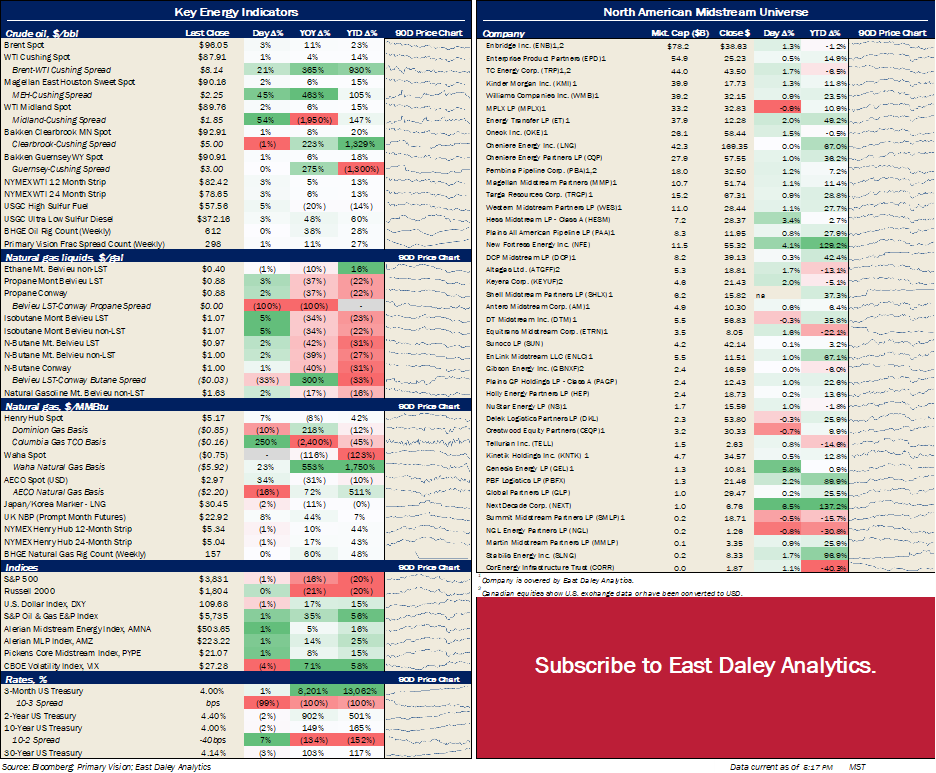
Task: Click the Waha Spot label
Action: pyautogui.click(x=25, y=455)
